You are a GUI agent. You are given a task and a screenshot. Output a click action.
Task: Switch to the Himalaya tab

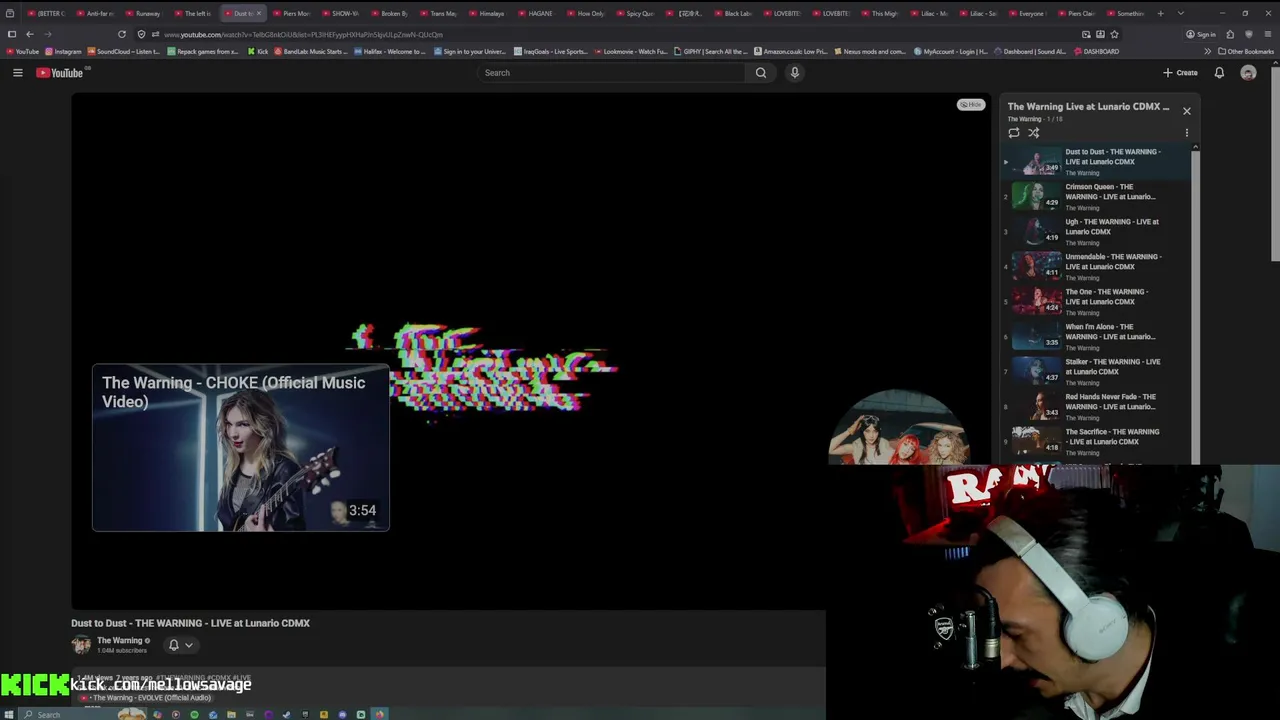point(490,13)
